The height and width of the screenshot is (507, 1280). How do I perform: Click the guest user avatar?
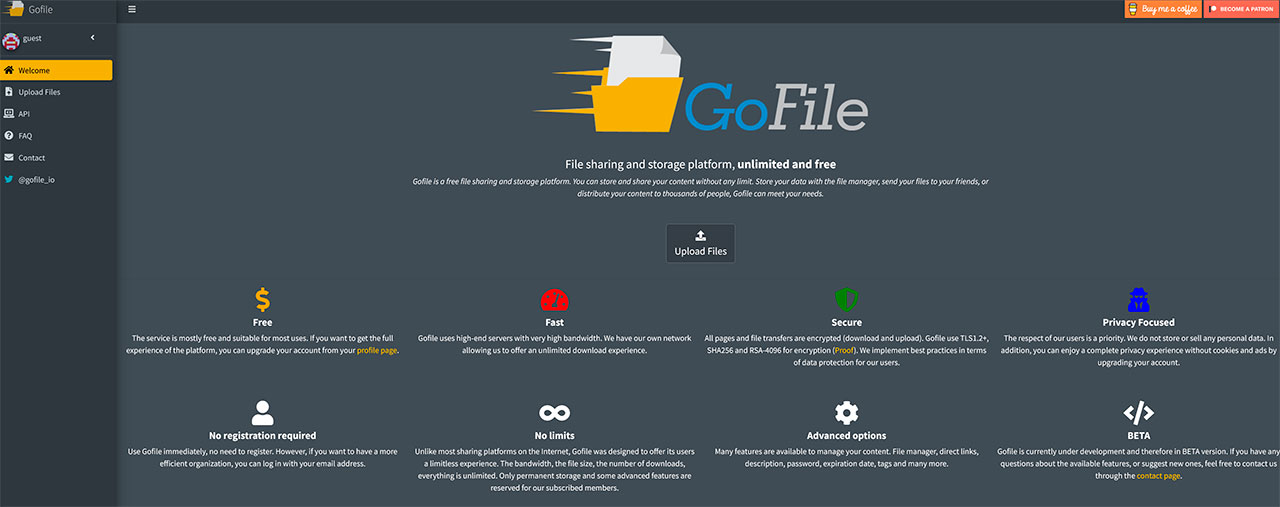pos(11,40)
